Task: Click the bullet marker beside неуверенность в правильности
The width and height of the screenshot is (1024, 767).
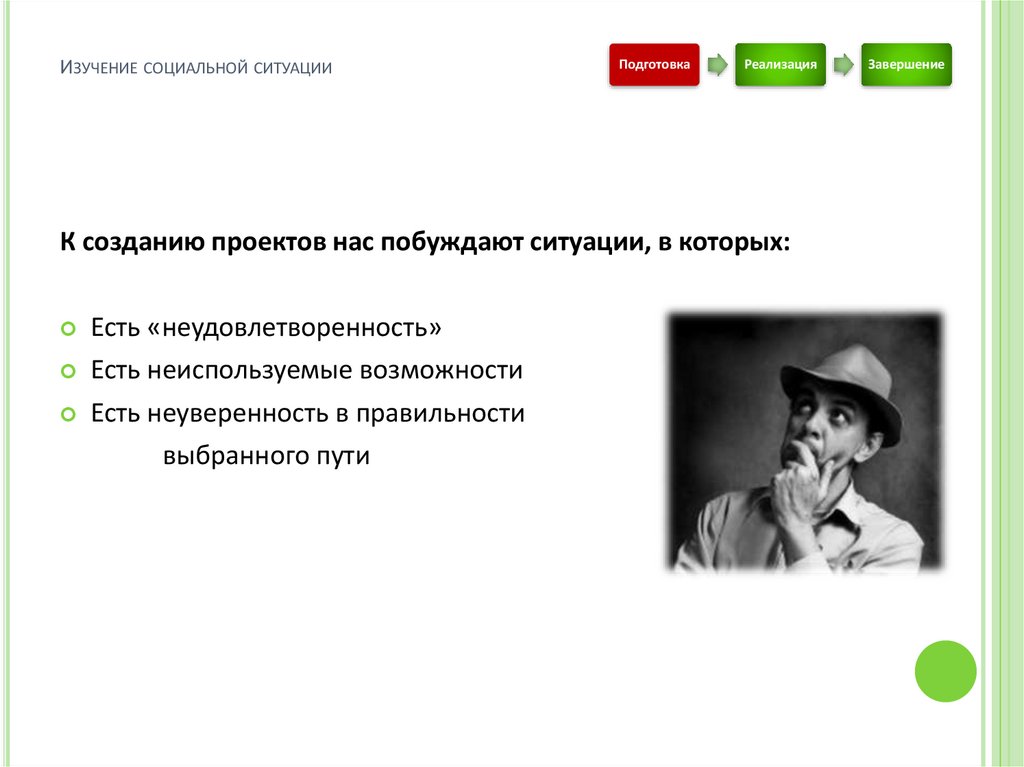Action: pyautogui.click(x=68, y=412)
